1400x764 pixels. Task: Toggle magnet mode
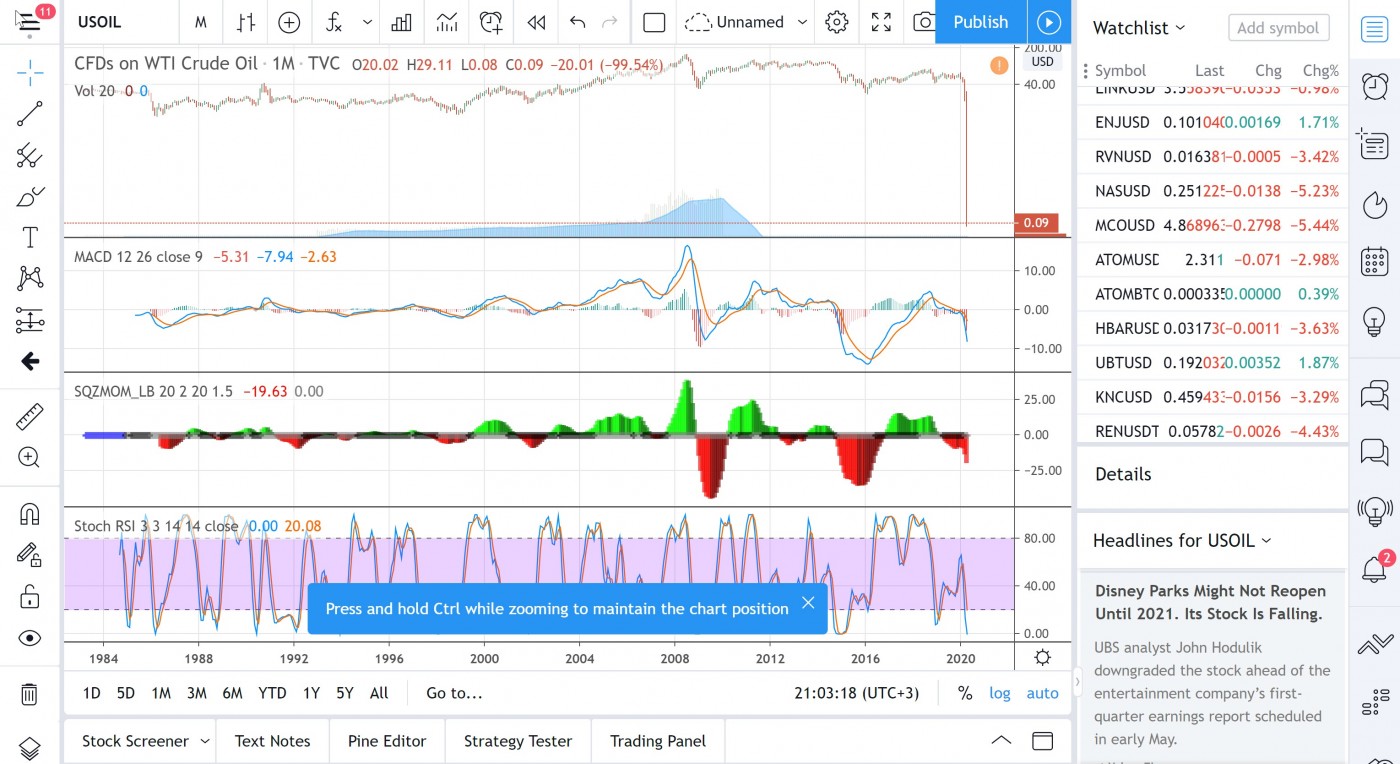30,514
